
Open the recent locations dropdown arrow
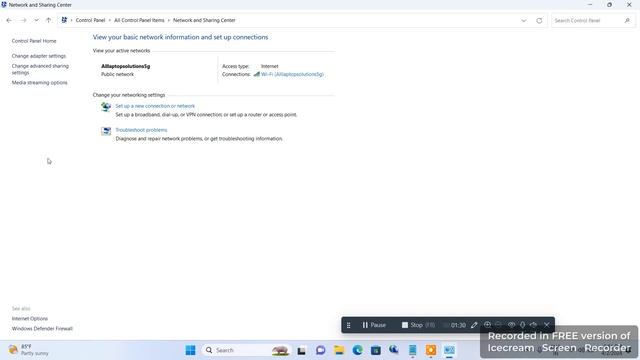click(36, 20)
